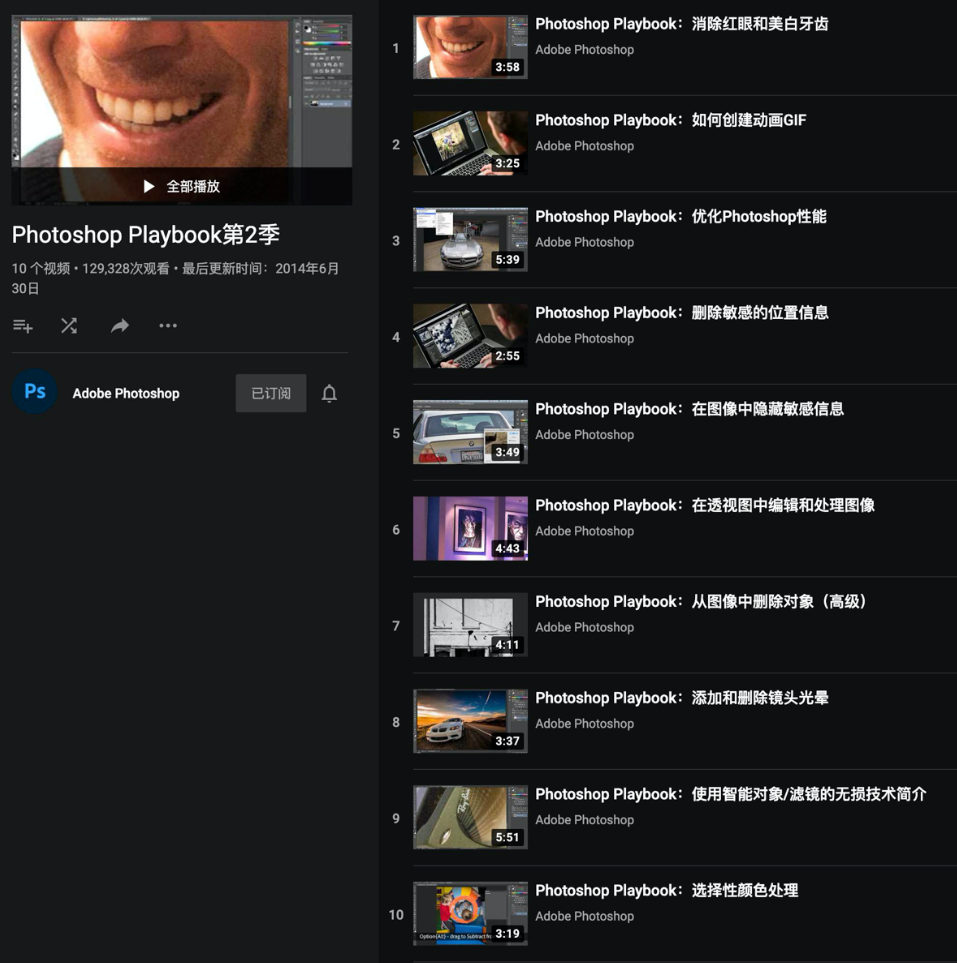Click the channel name under the 透视图 video
957x963 pixels.
(585, 531)
